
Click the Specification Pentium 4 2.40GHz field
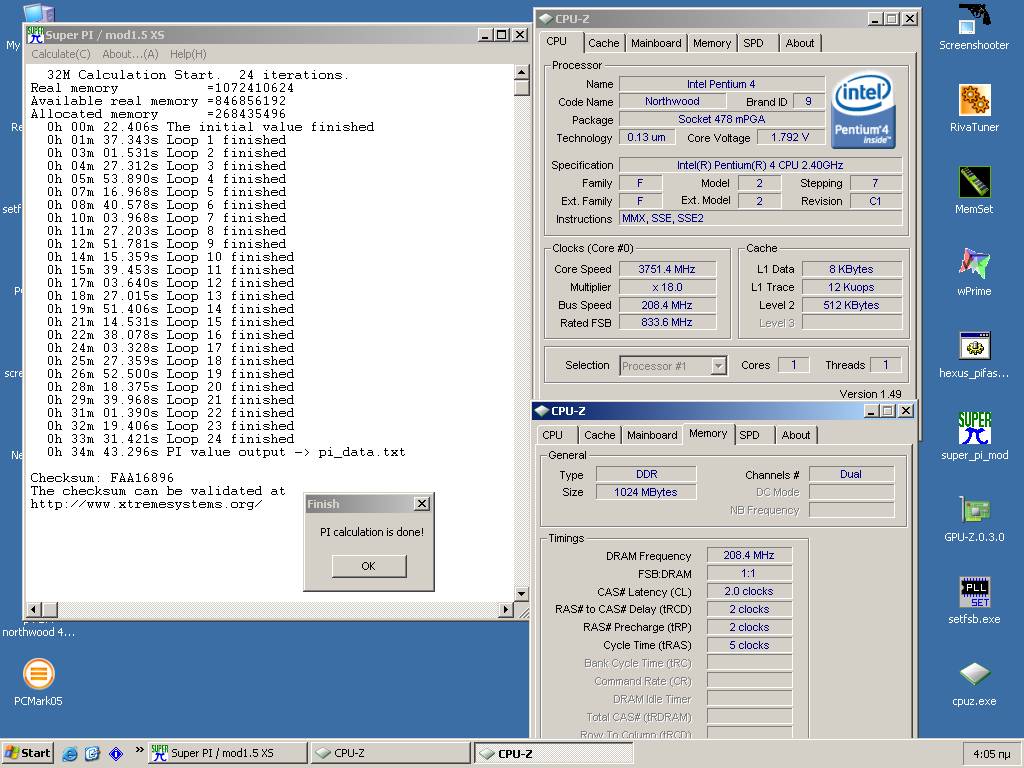click(x=760, y=165)
